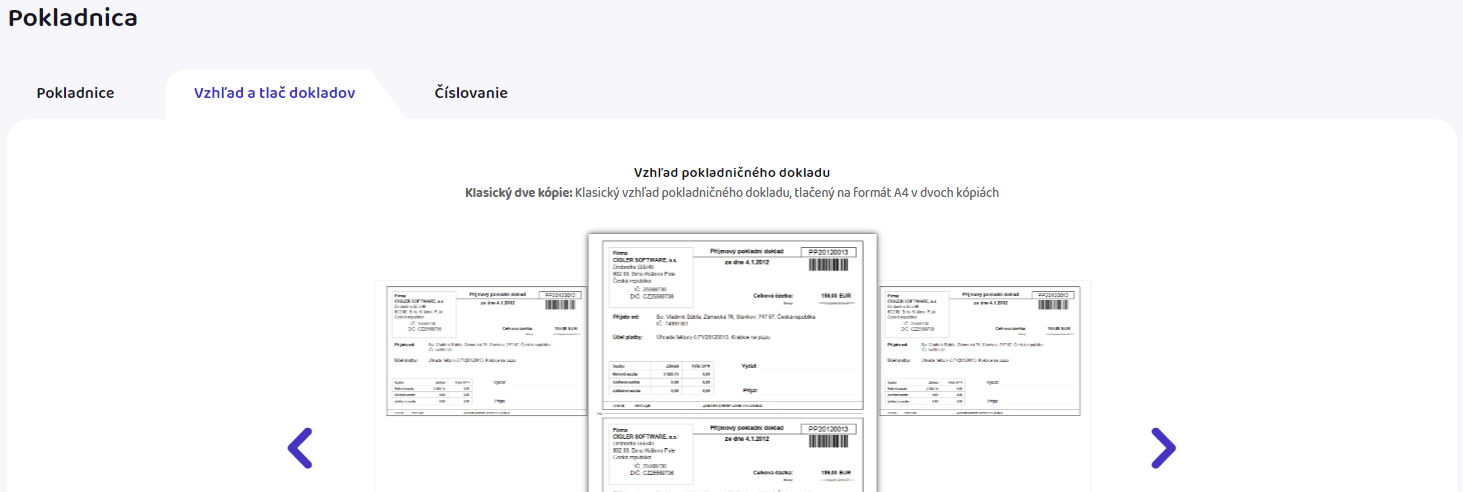
Task: Click the lower copy in the center preview
Action: [732, 455]
